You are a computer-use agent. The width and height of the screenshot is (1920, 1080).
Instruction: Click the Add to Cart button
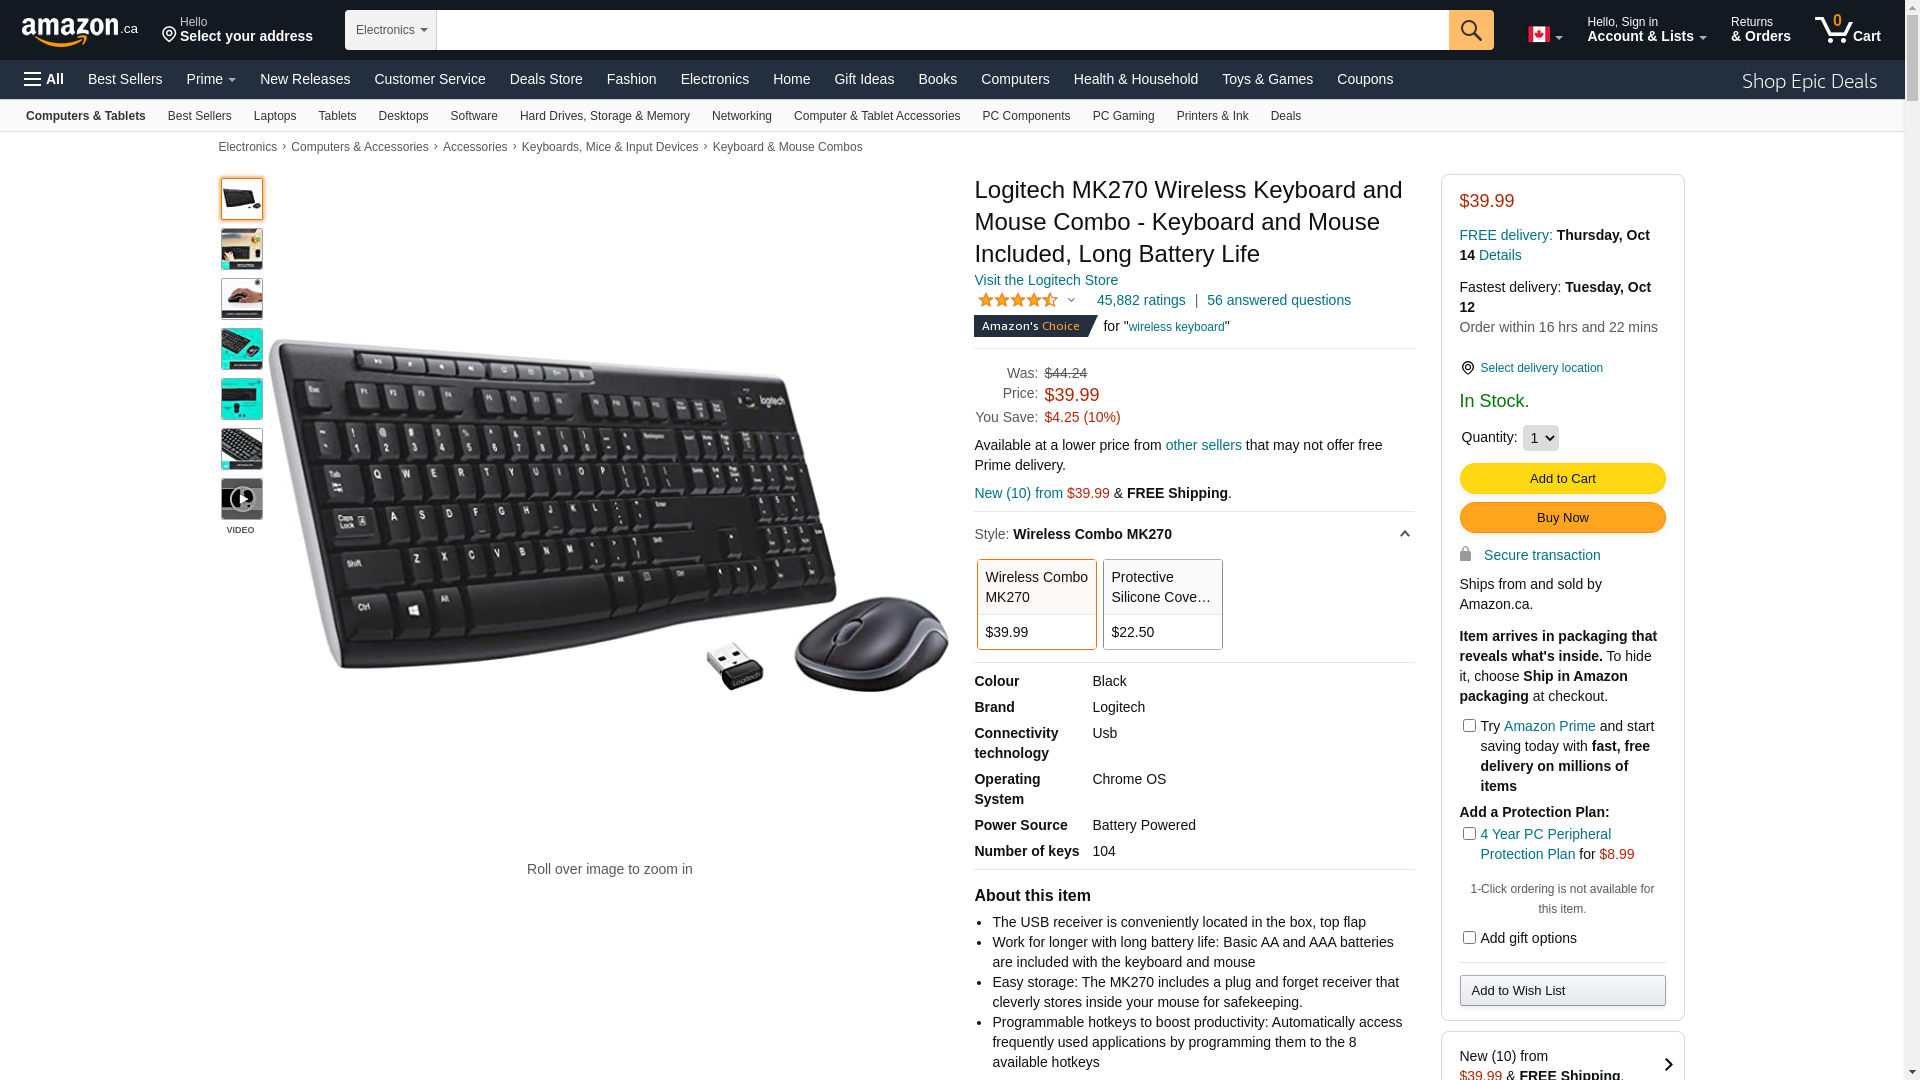tap(1562, 479)
